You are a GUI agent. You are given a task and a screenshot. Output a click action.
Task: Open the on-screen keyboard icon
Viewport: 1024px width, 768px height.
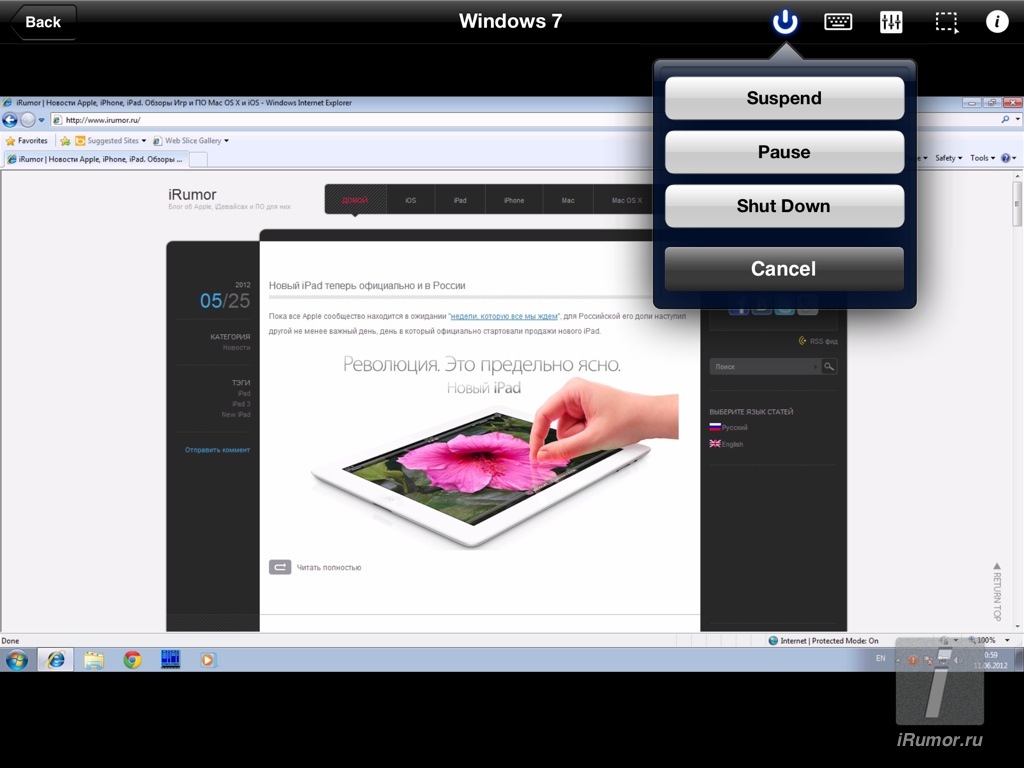click(x=838, y=22)
